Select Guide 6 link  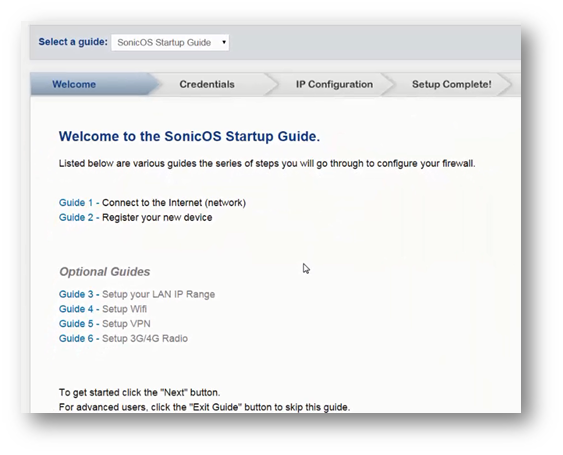(76, 338)
